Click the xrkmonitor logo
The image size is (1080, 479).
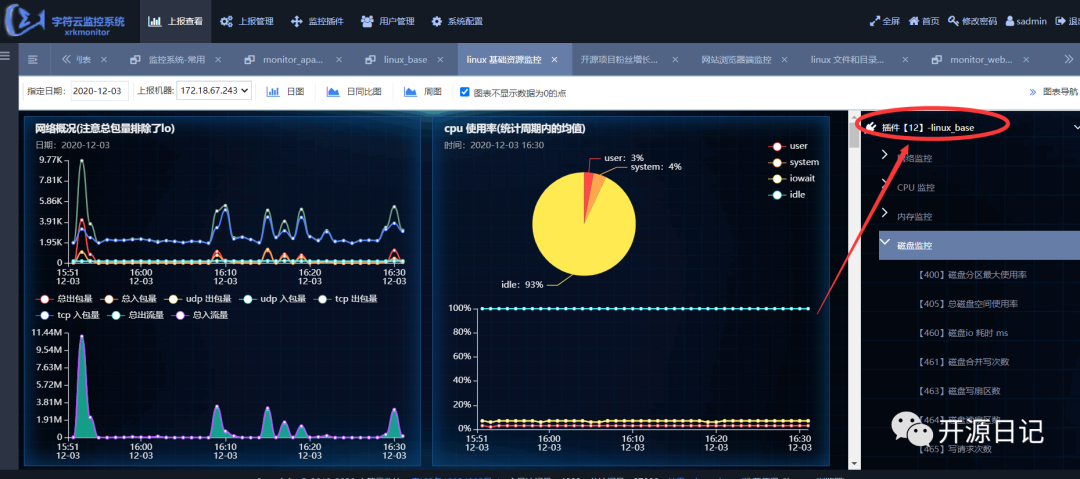tap(66, 22)
